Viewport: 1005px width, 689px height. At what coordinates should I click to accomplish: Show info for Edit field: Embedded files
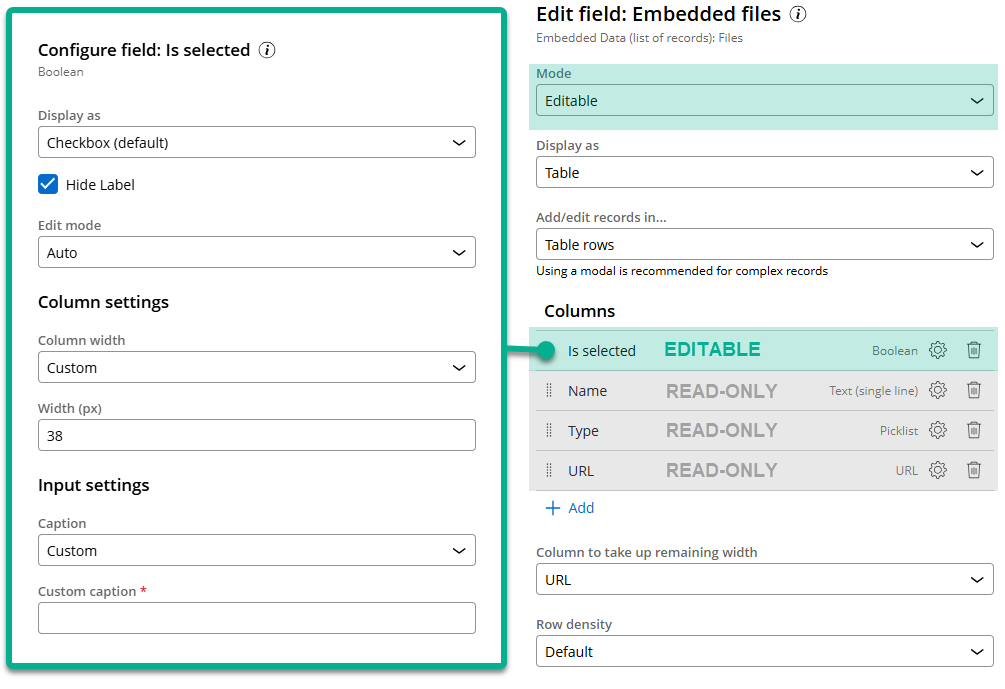(798, 14)
